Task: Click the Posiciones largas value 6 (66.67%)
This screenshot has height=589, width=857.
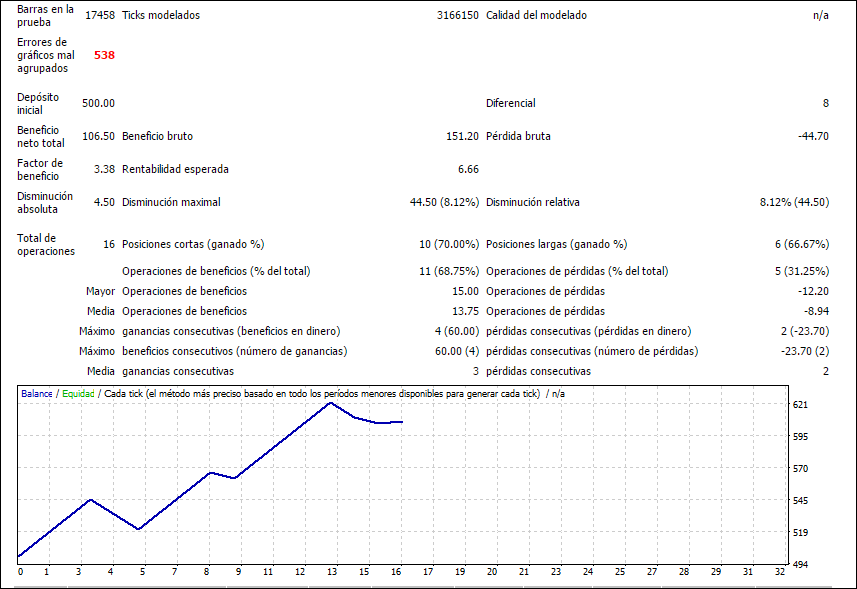Action: (802, 245)
